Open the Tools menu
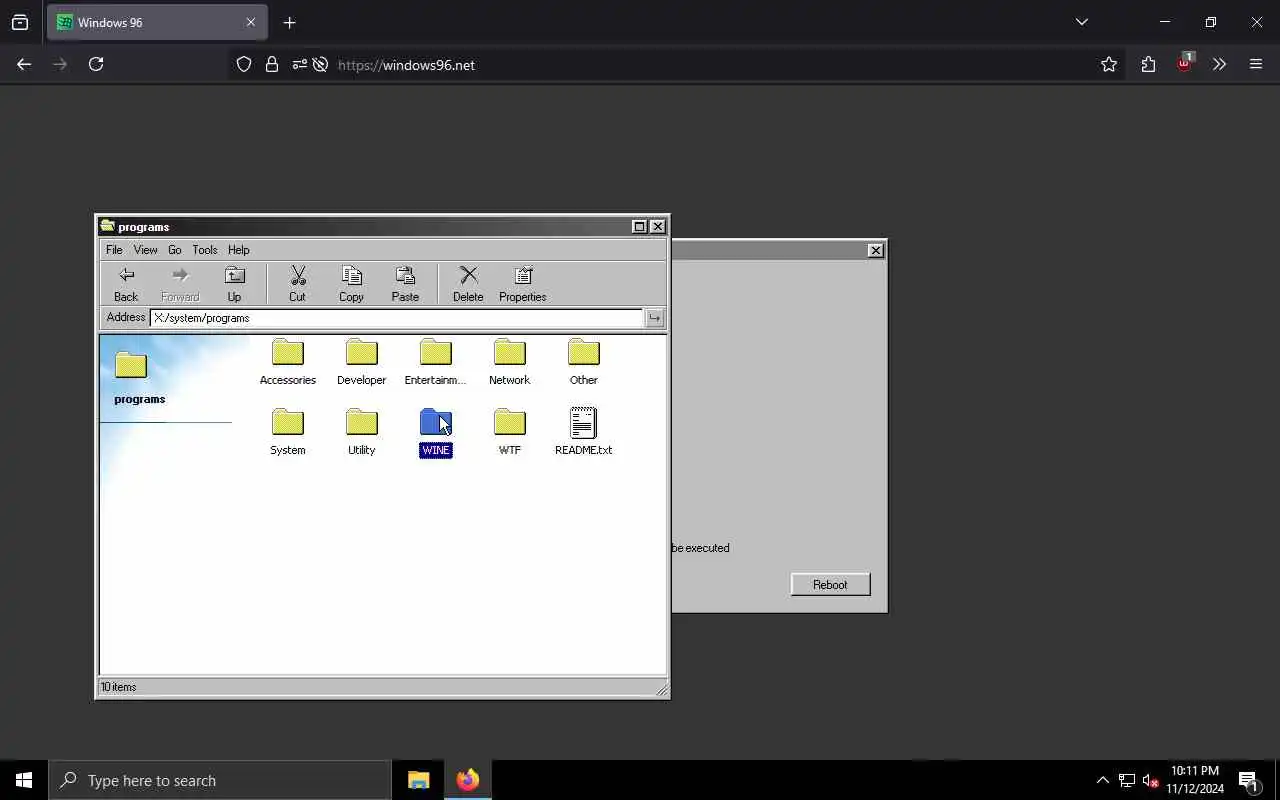Viewport: 1280px width, 800px height. [205, 250]
